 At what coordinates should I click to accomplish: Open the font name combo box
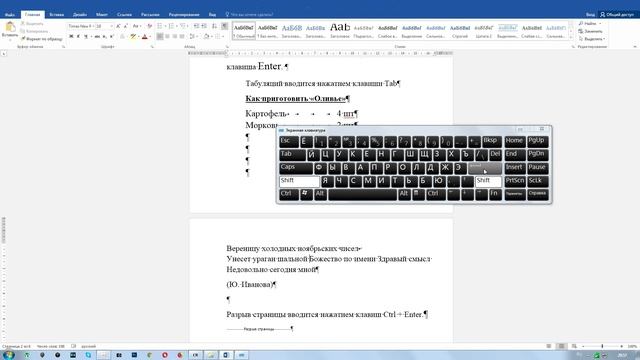coord(80,26)
